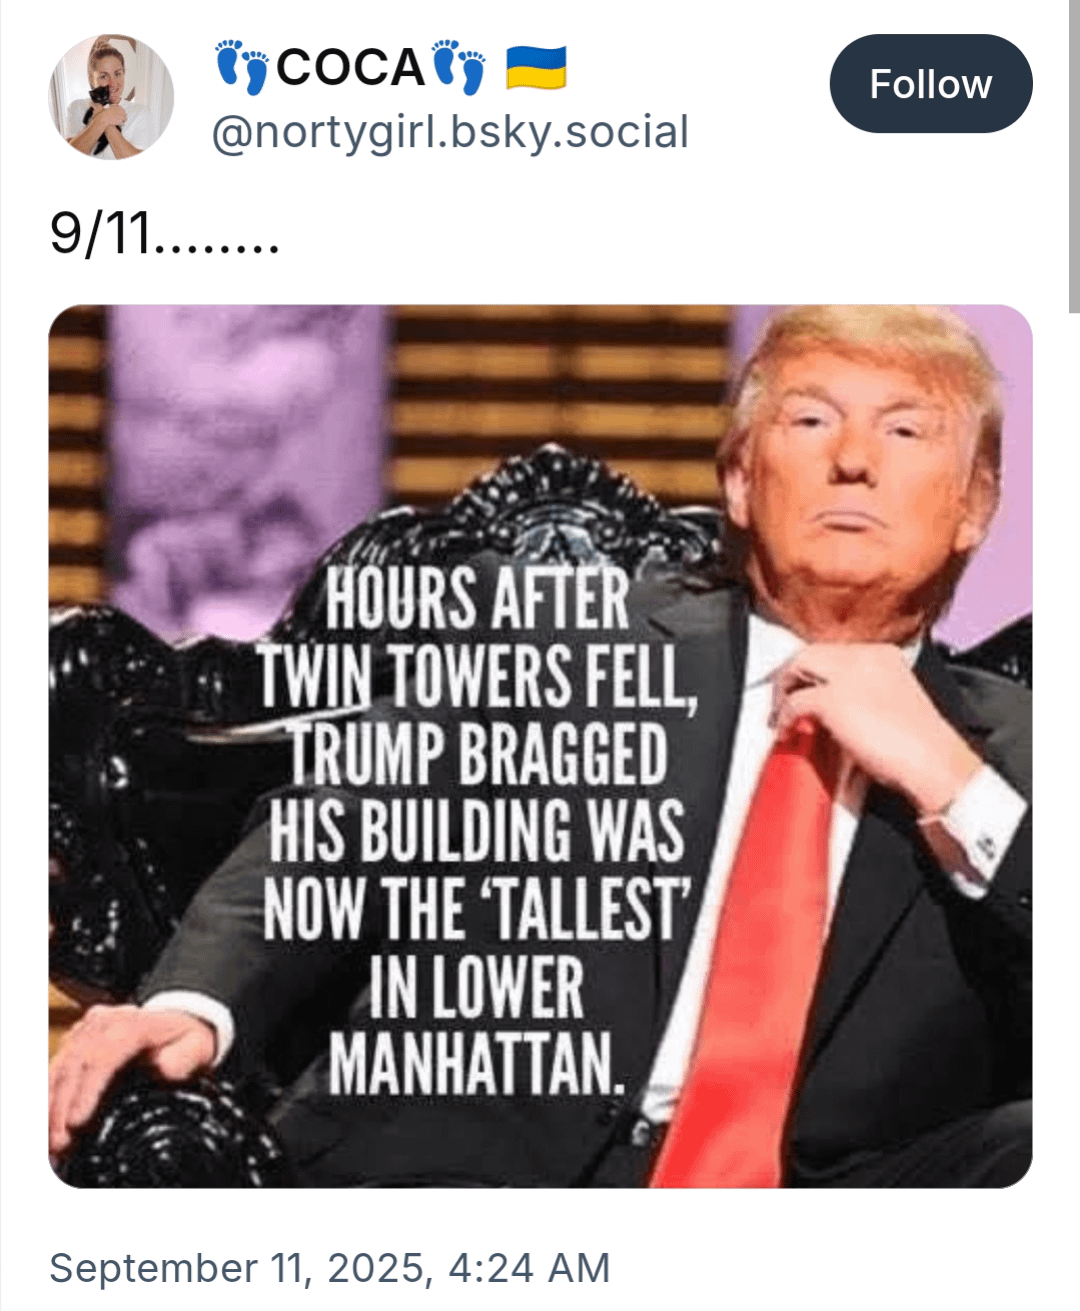Click the 'TWIN TOWERS FELL,' caption line
Image resolution: width=1080 pixels, height=1311 pixels.
tap(477, 676)
